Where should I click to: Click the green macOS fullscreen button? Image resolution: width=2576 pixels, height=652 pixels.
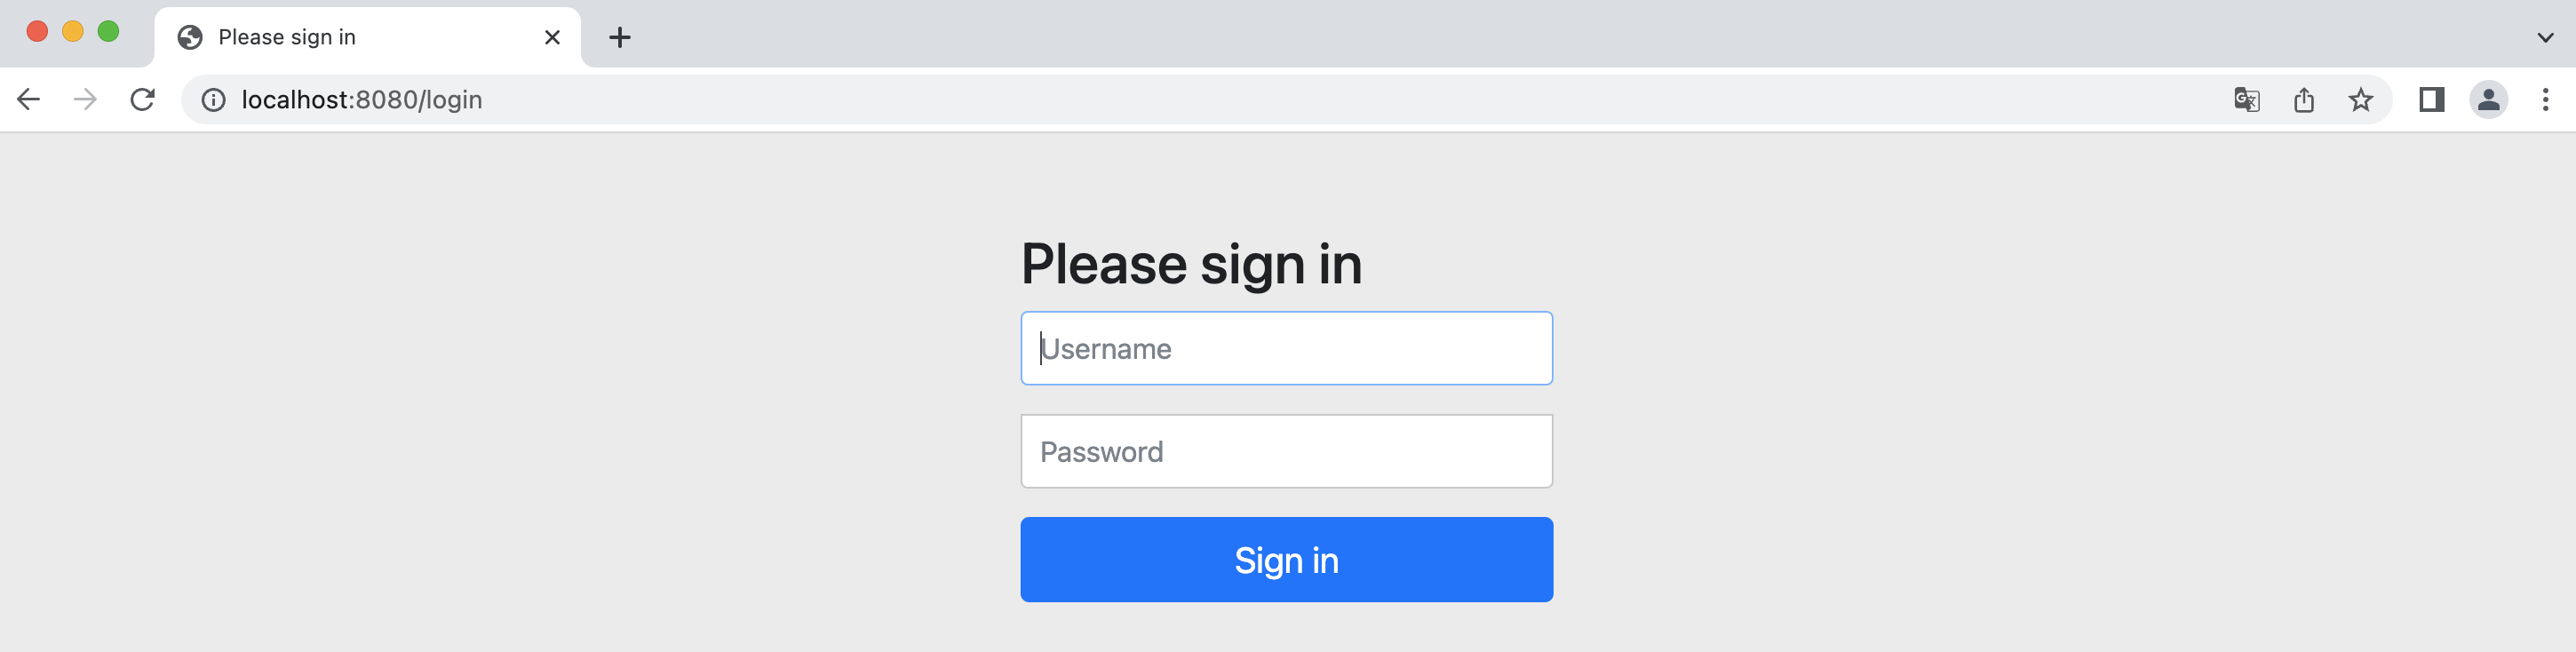tap(109, 32)
